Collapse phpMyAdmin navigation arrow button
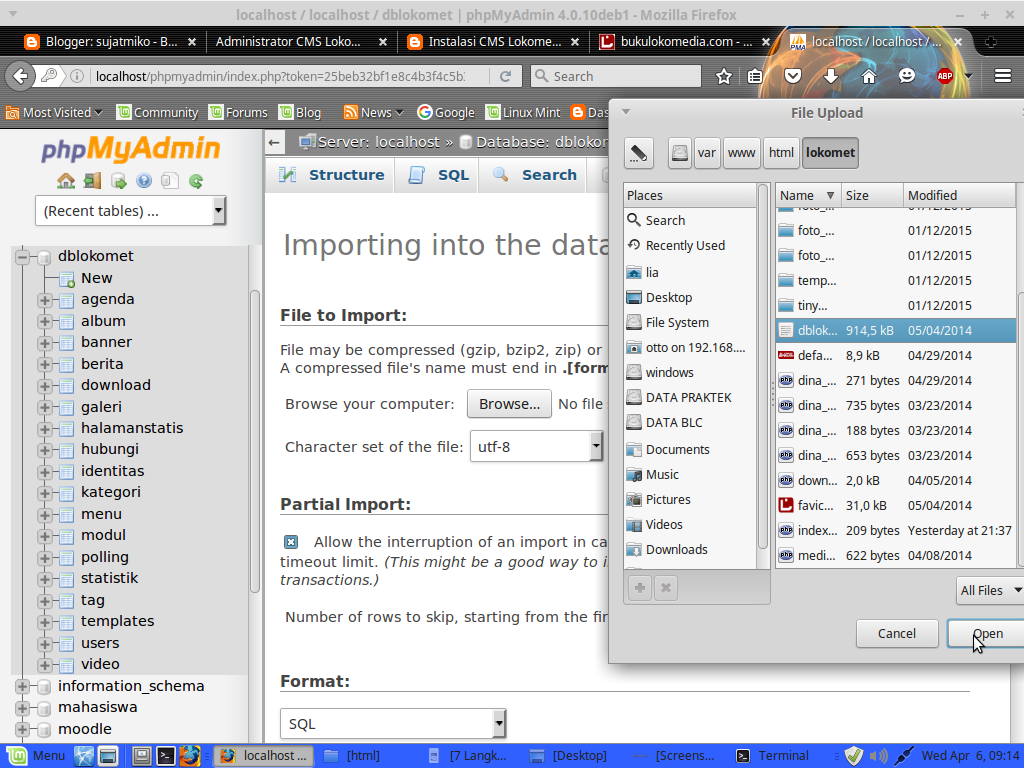Image resolution: width=1024 pixels, height=768 pixels. (x=274, y=142)
